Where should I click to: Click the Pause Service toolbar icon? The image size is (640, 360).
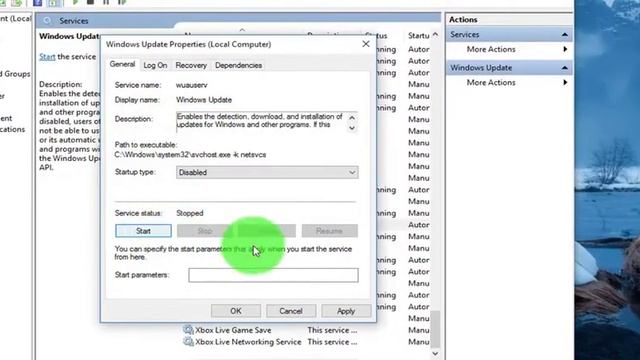(106, 2)
